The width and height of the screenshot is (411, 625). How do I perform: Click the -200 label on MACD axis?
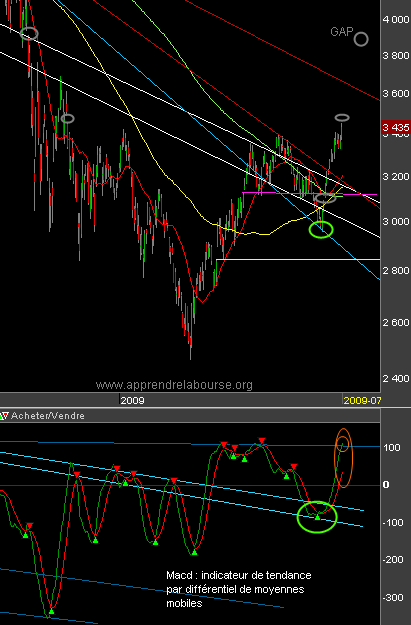coord(391,560)
